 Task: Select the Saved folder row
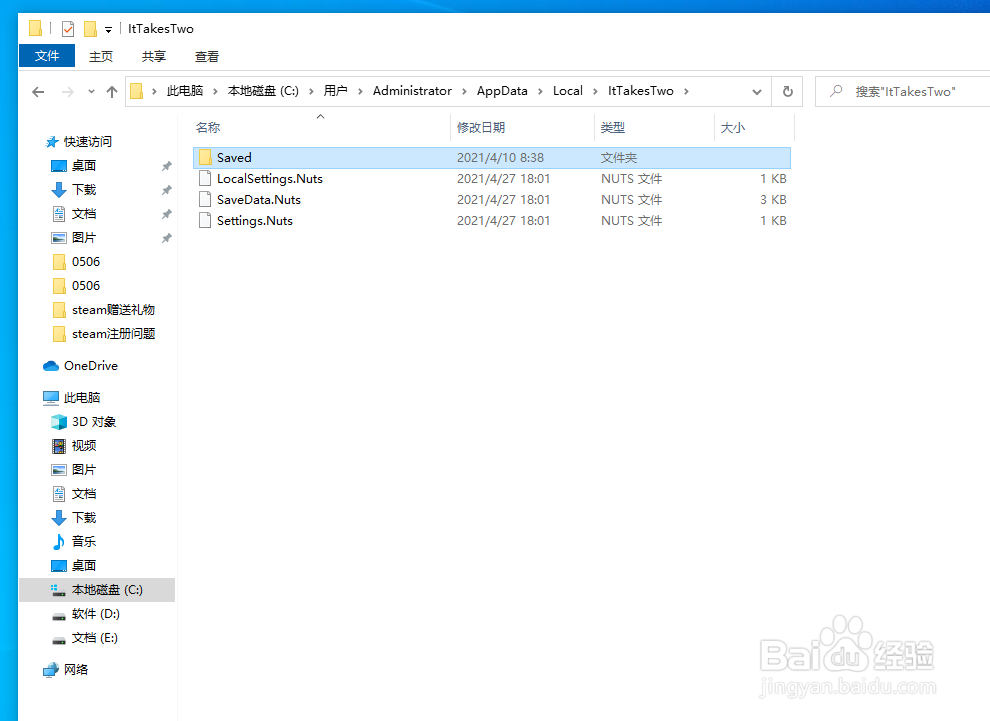492,158
